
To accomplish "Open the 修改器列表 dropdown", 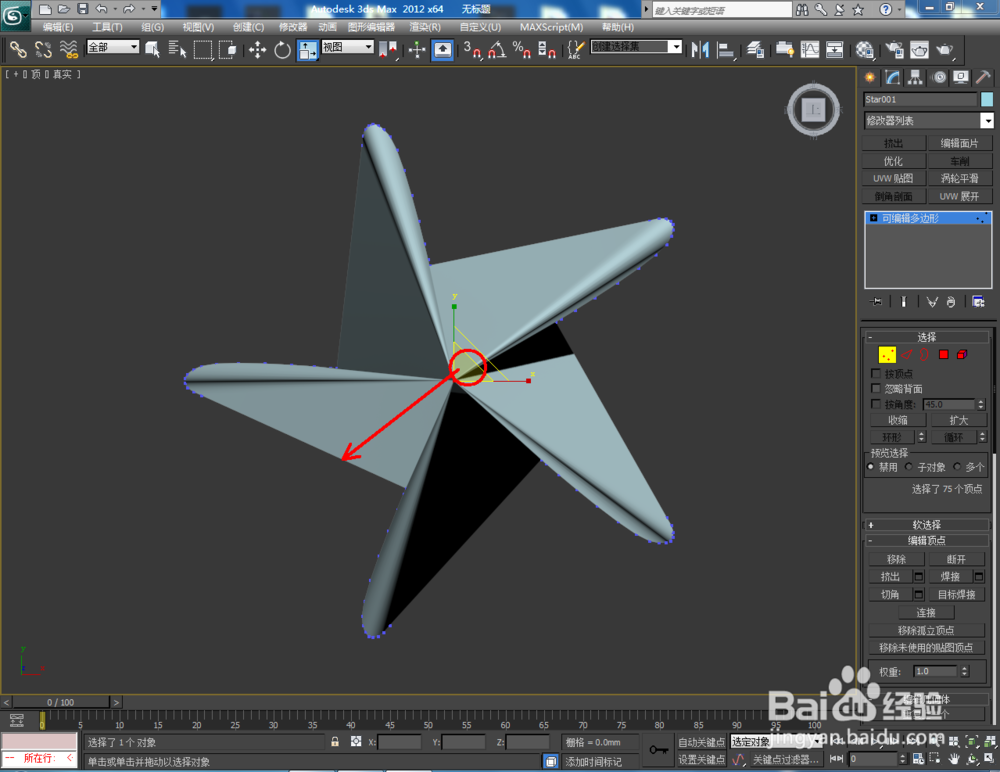I will click(x=929, y=121).
